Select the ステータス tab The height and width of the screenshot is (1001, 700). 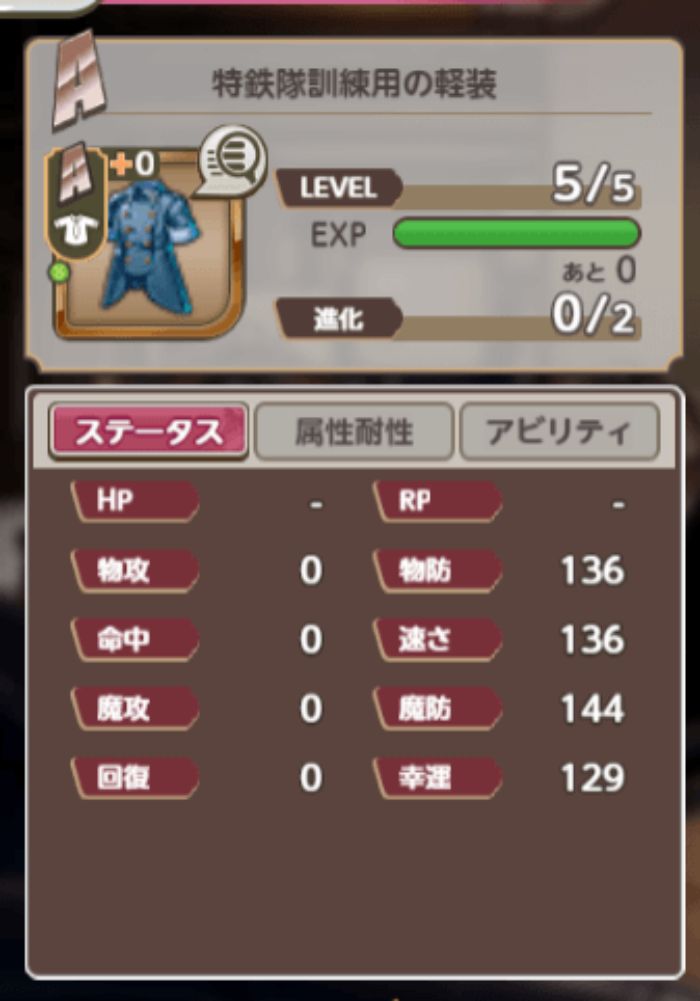[149, 432]
